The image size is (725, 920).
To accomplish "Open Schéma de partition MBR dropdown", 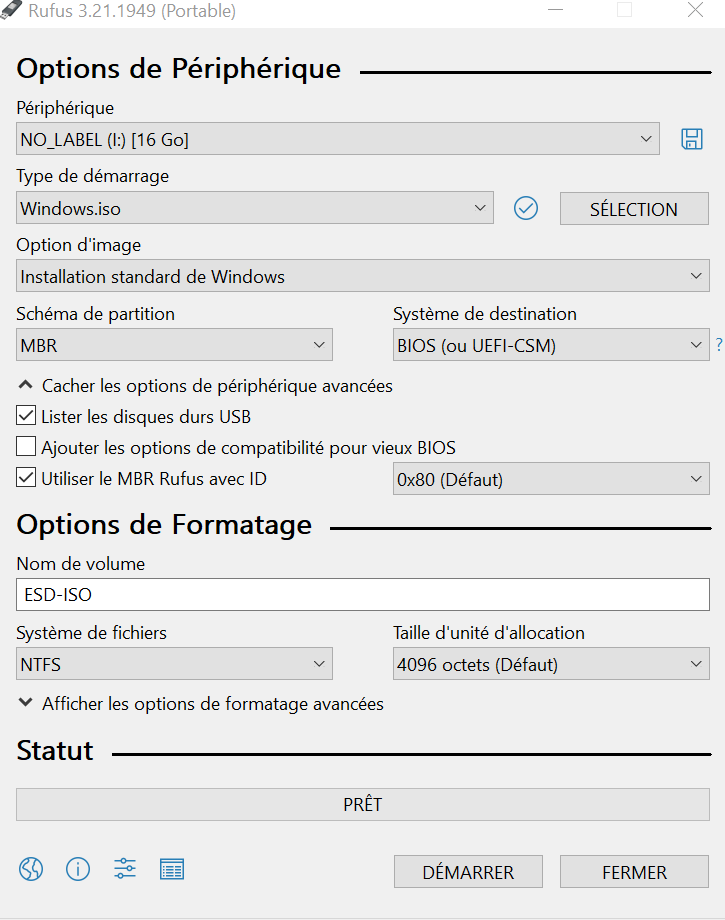I will pos(174,344).
